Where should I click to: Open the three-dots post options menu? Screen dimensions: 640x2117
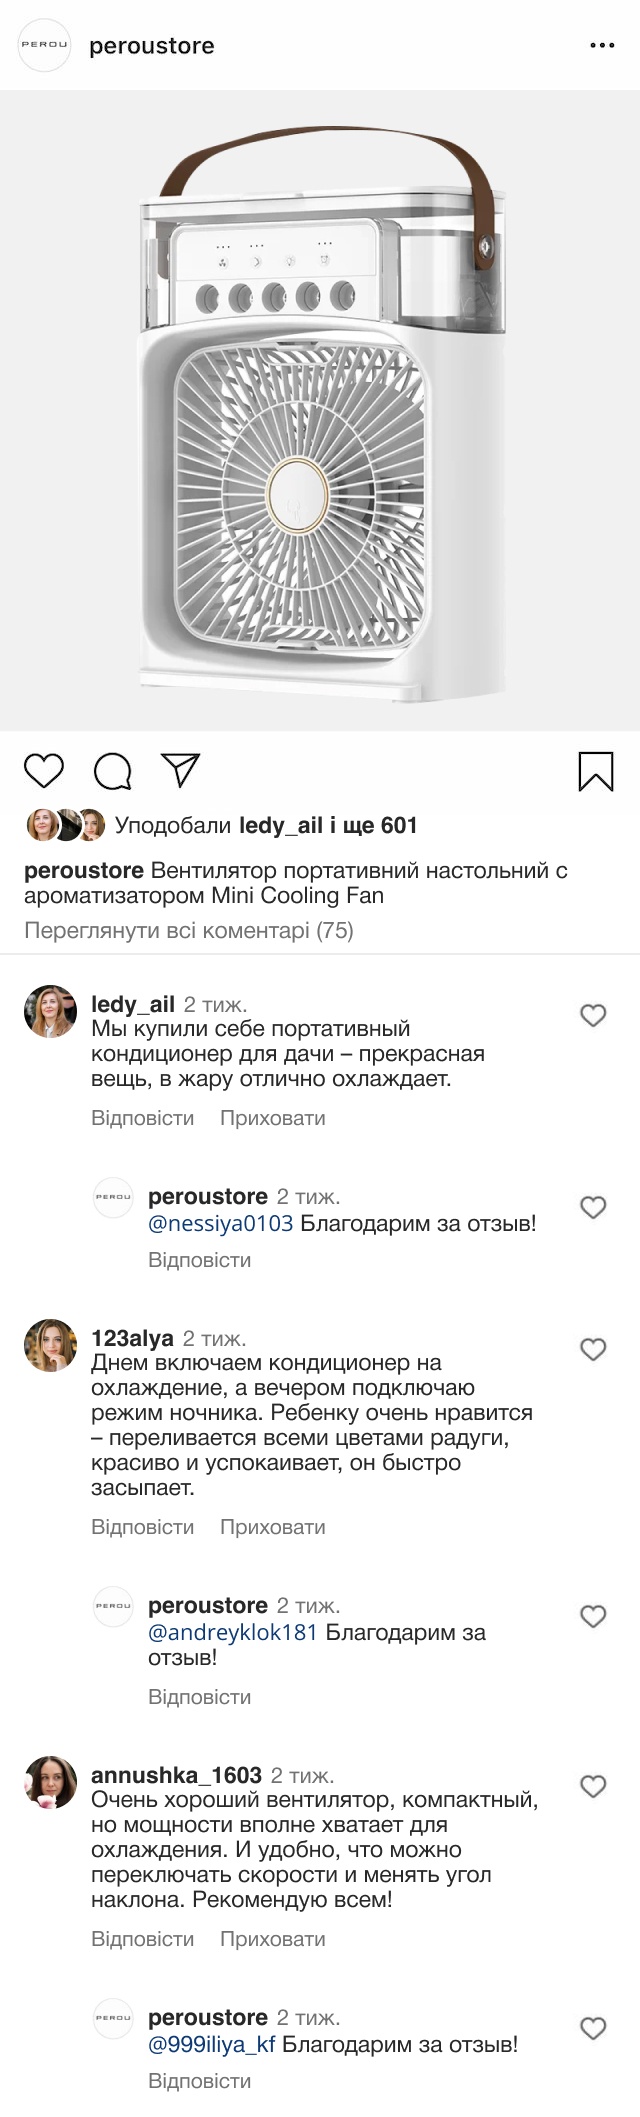(602, 46)
